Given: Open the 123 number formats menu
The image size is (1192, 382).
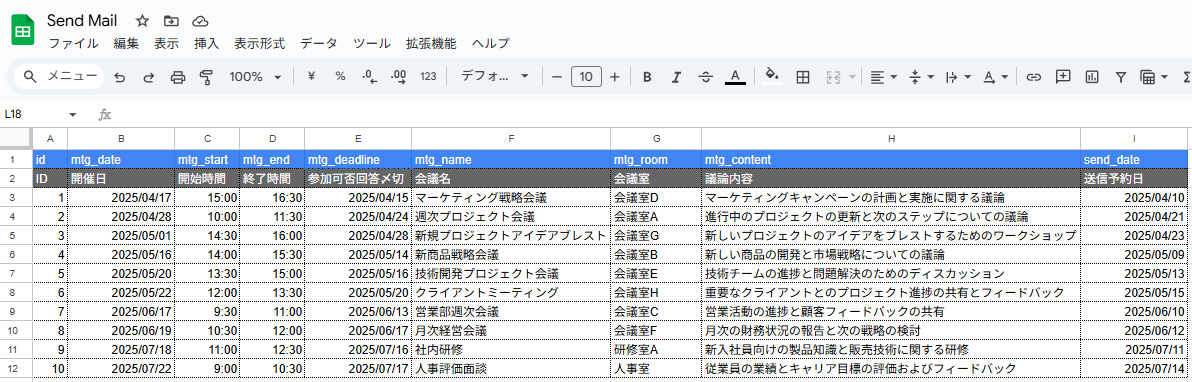Looking at the screenshot, I should tap(428, 77).
